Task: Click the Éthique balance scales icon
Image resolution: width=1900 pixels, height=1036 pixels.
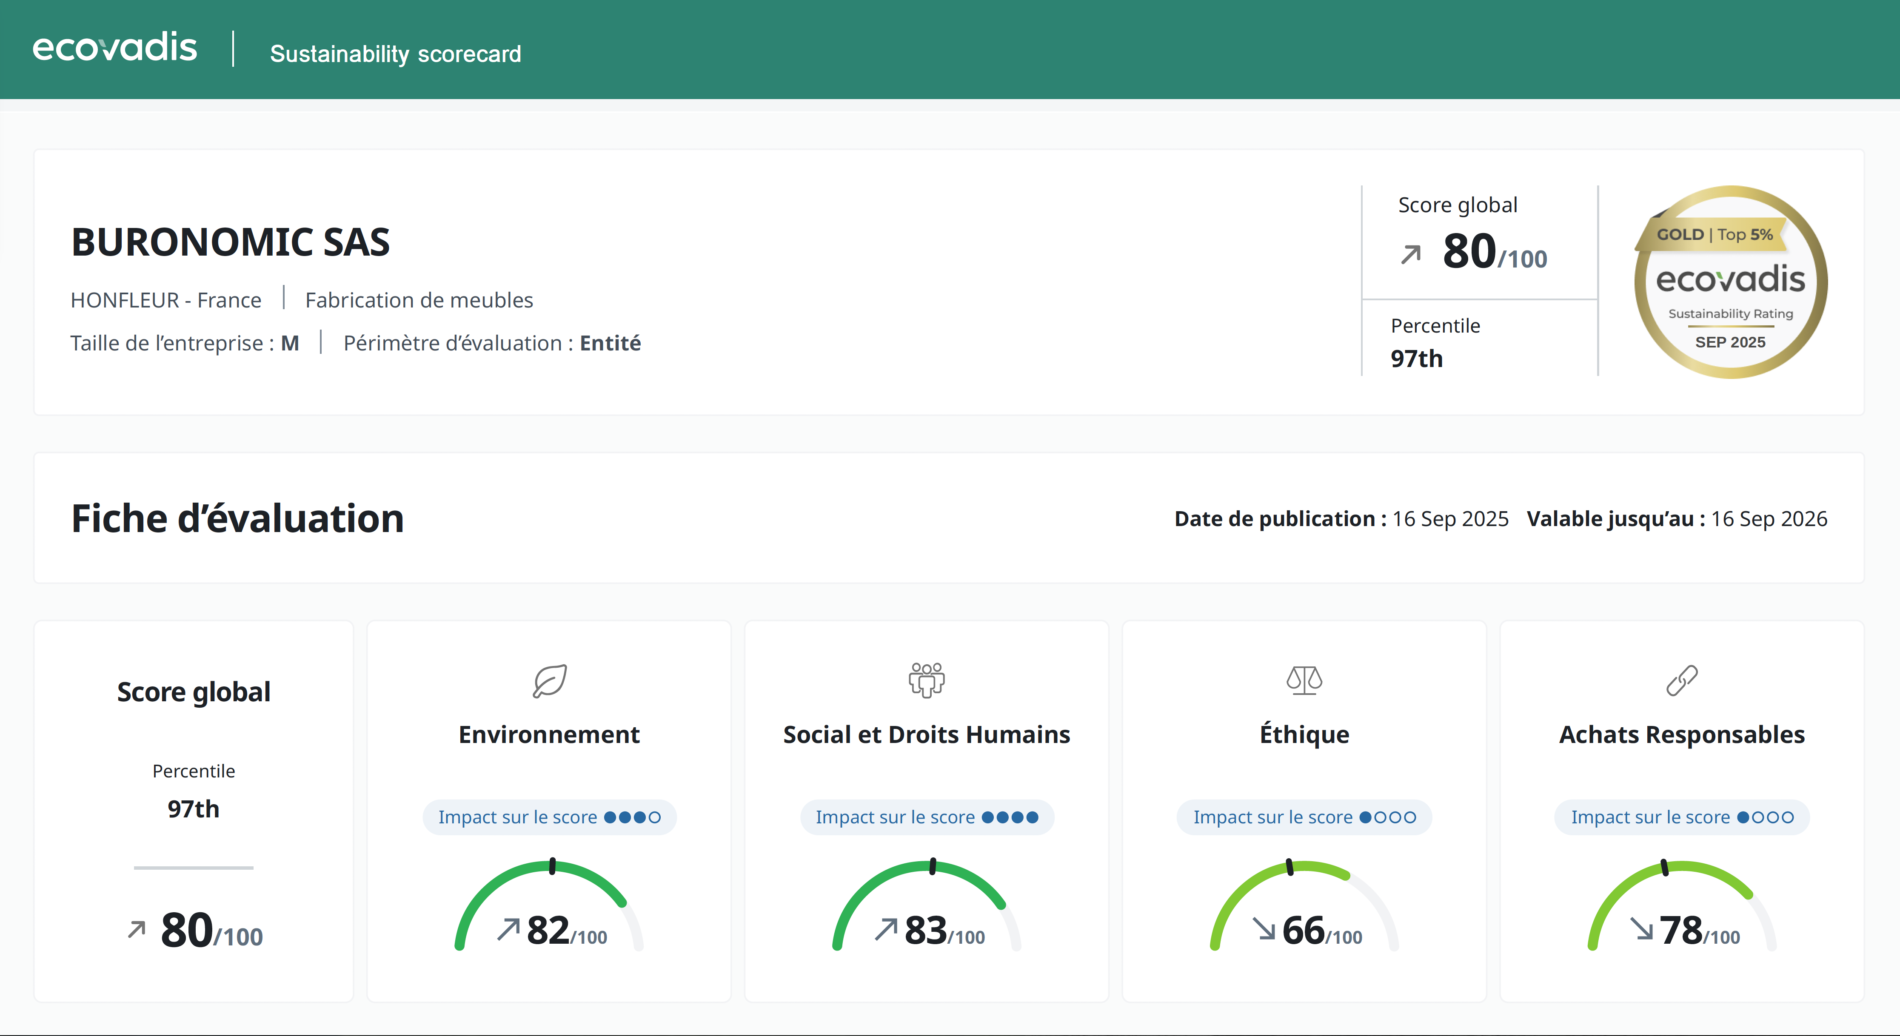Action: coord(1304,680)
